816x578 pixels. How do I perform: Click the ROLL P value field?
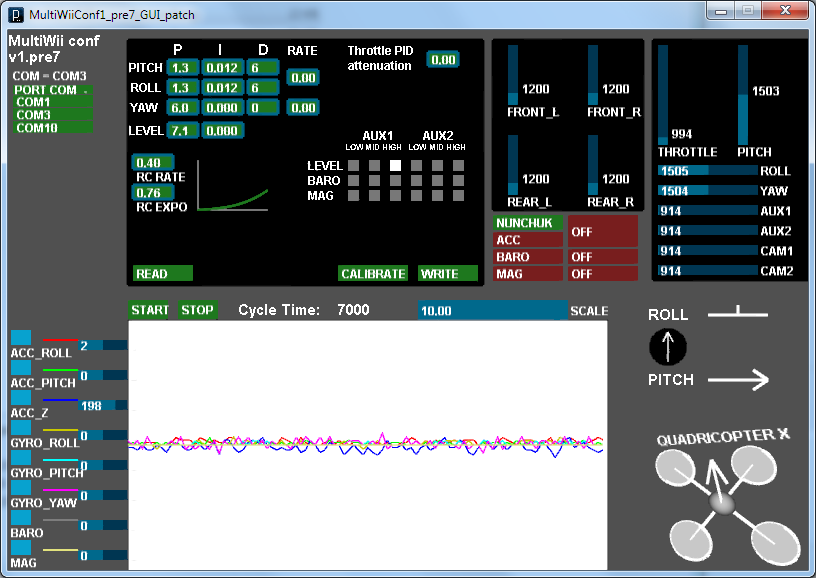(x=183, y=87)
